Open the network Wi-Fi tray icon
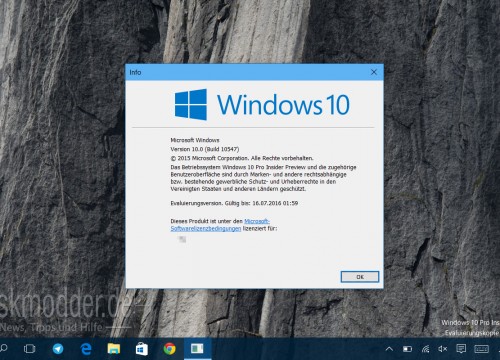The image size is (500, 360). tap(425, 349)
